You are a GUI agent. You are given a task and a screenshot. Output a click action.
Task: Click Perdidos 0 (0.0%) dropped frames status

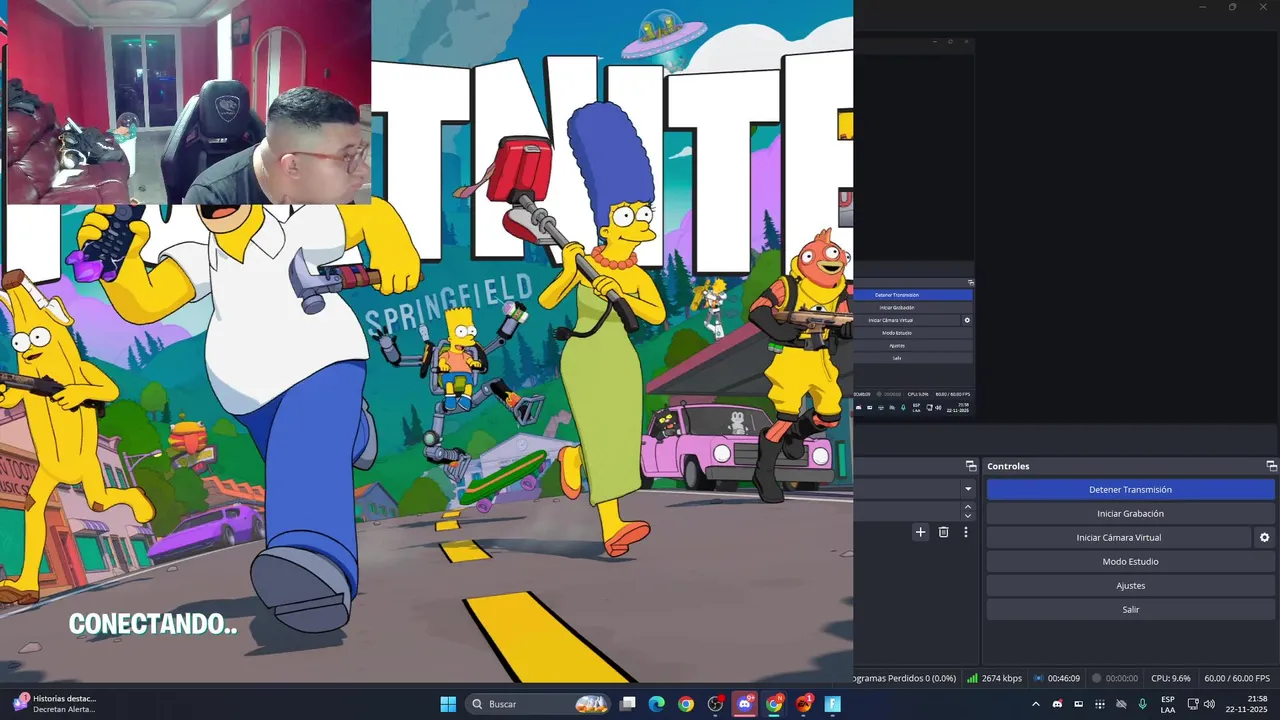(x=905, y=678)
